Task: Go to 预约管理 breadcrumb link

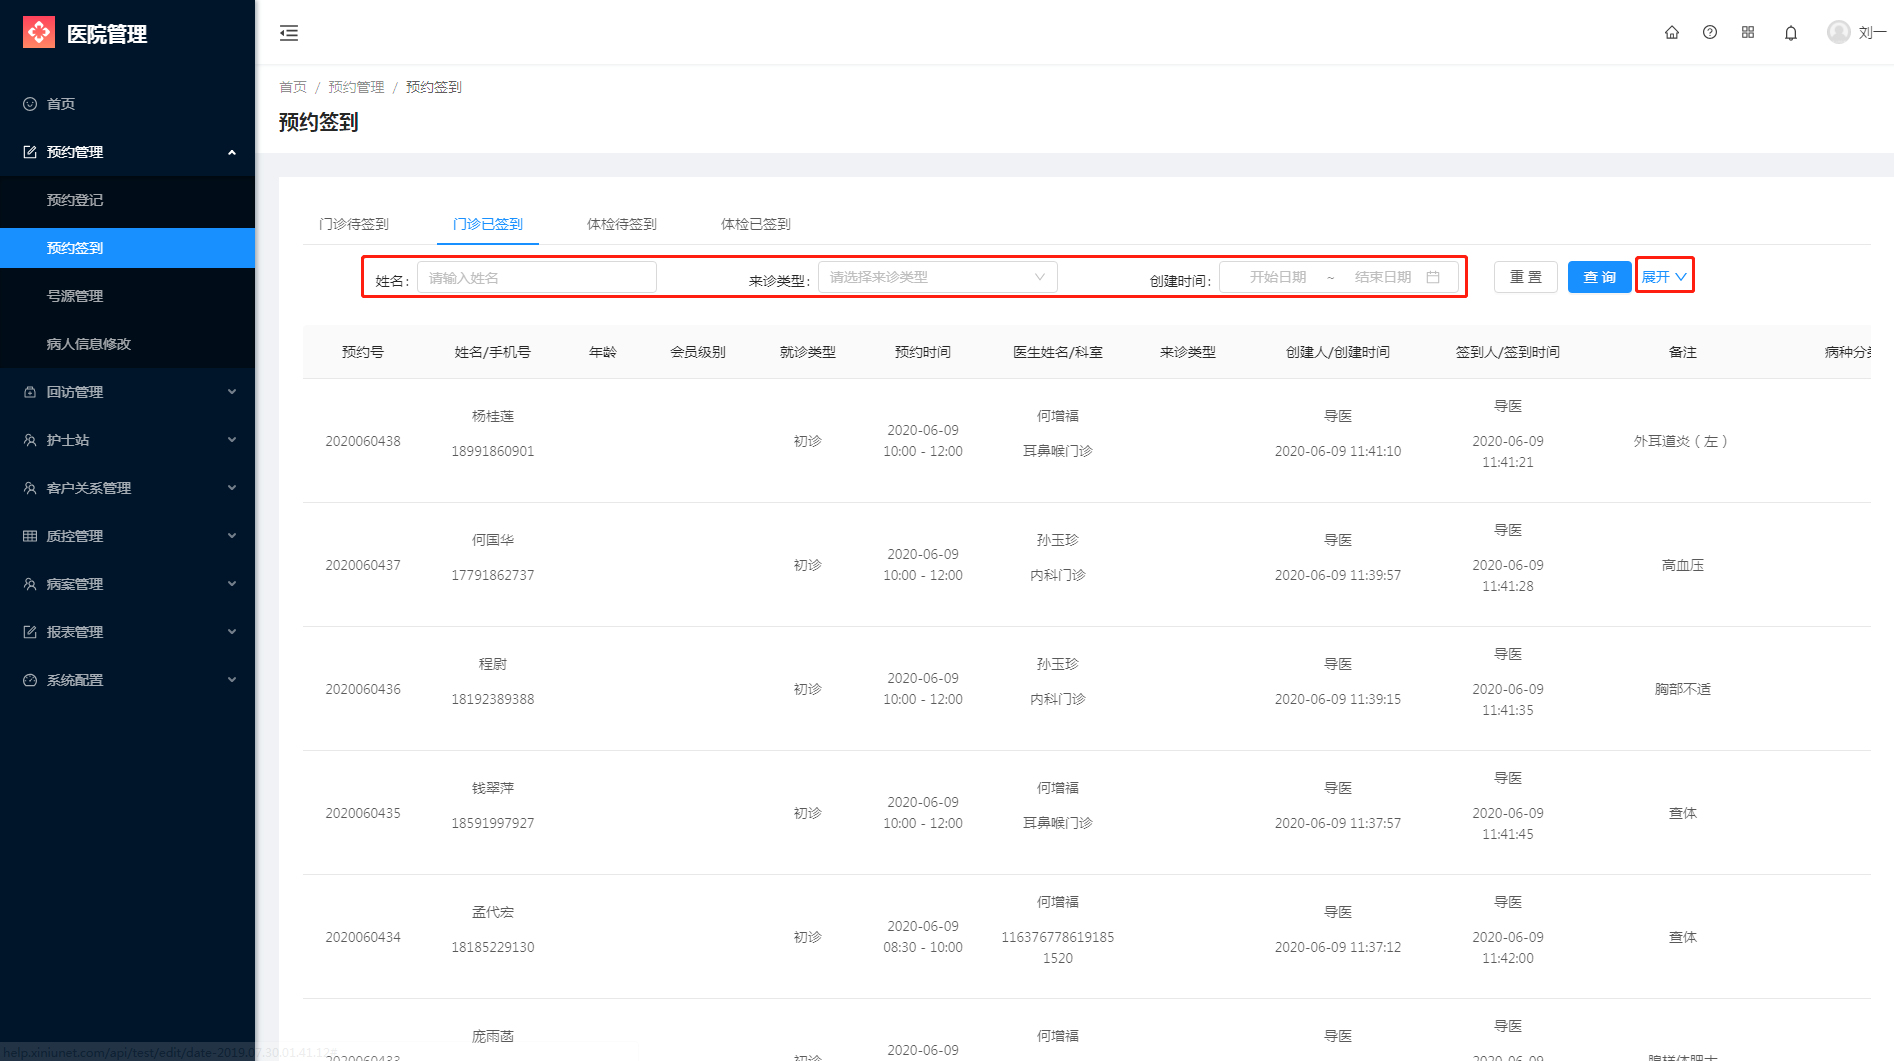Action: pyautogui.click(x=356, y=87)
